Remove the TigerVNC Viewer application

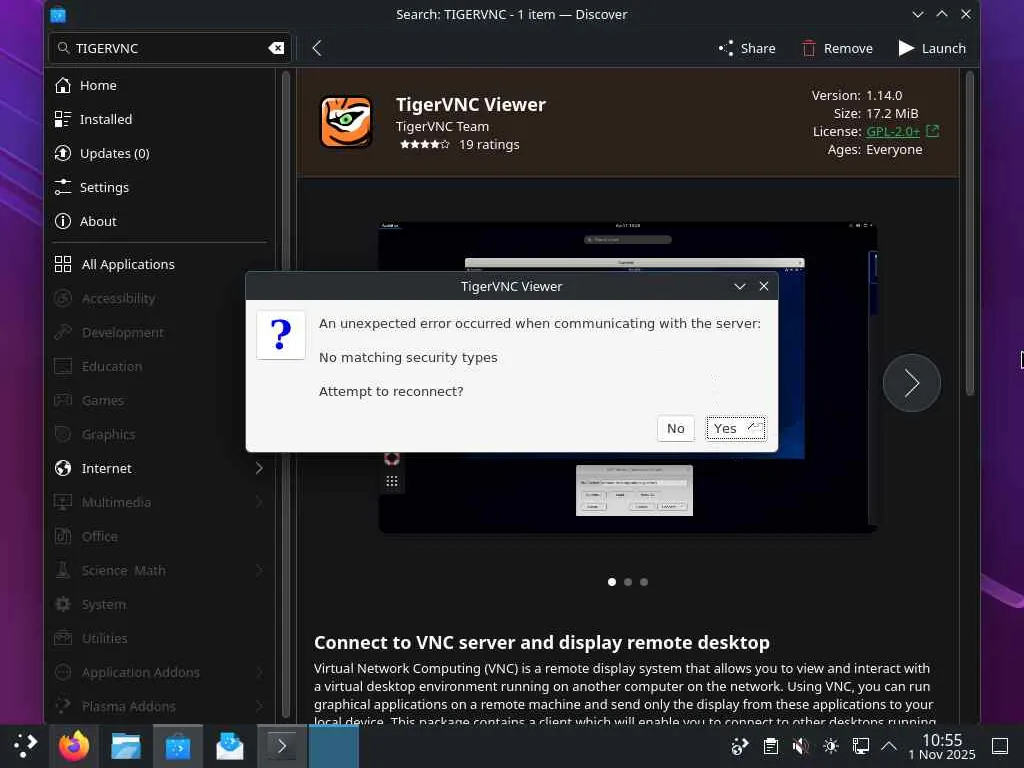click(837, 48)
